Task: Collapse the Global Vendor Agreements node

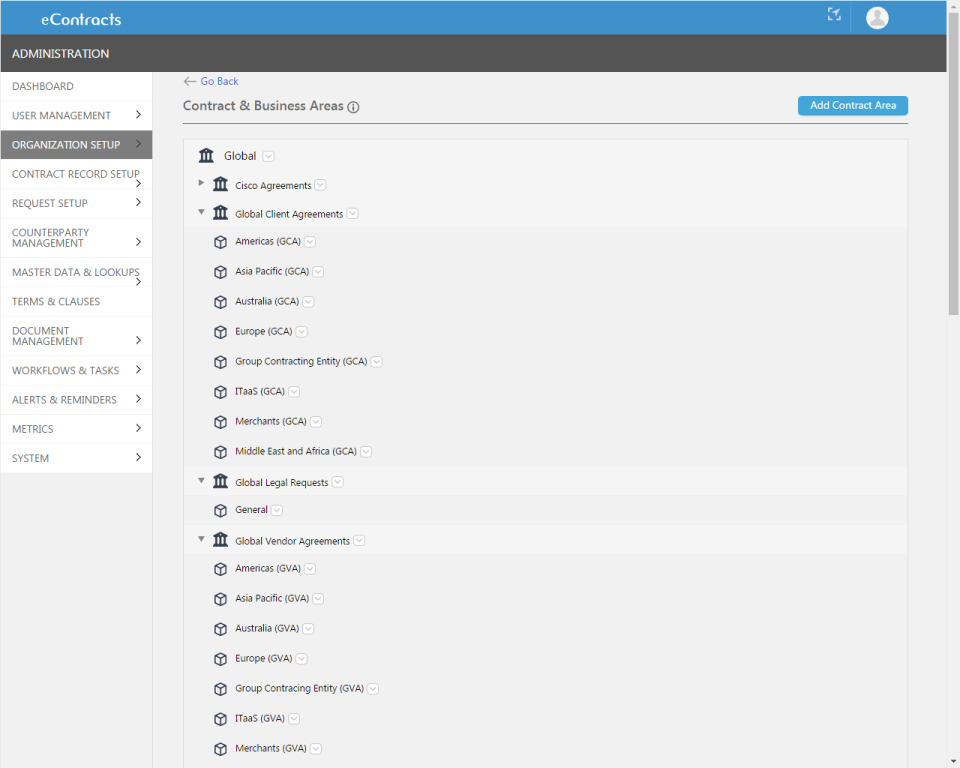Action: click(x=201, y=540)
